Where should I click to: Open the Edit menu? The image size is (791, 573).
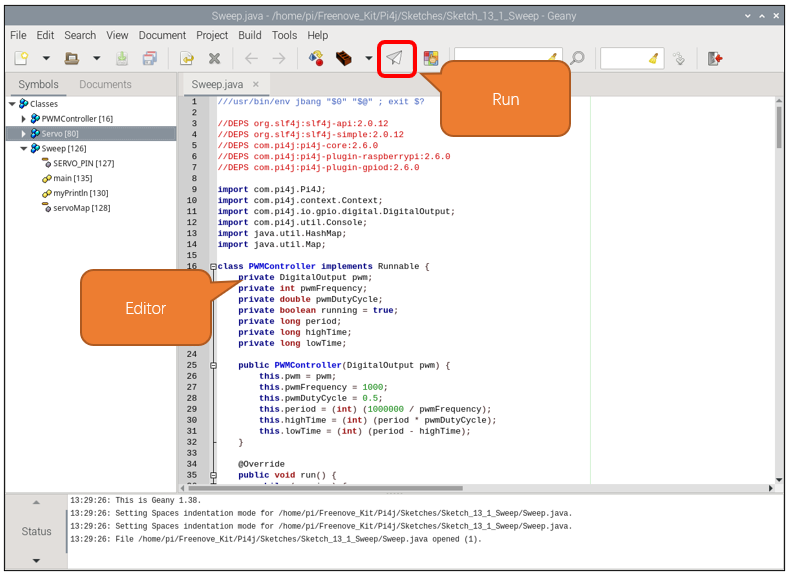(45, 35)
